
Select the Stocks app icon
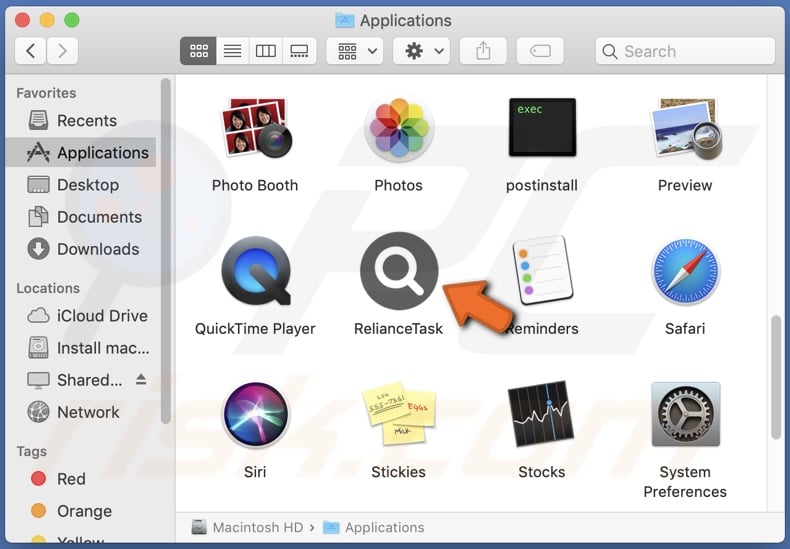(x=541, y=414)
